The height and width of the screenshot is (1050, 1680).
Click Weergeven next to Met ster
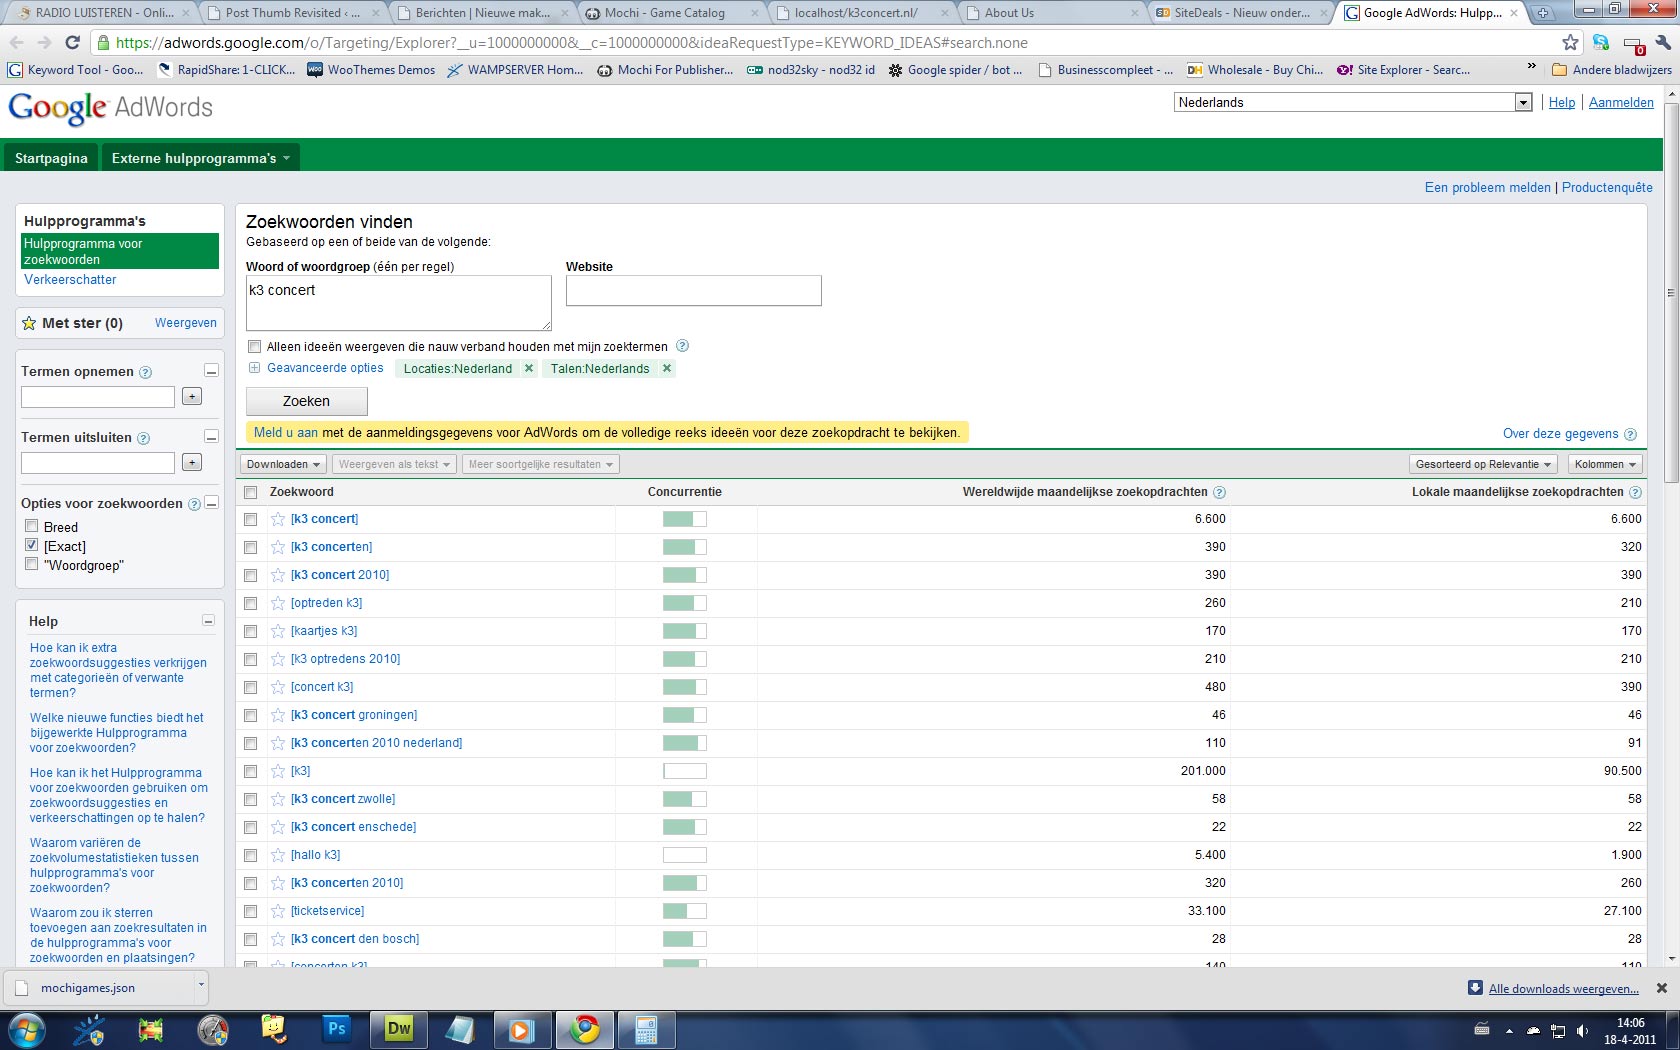click(186, 323)
